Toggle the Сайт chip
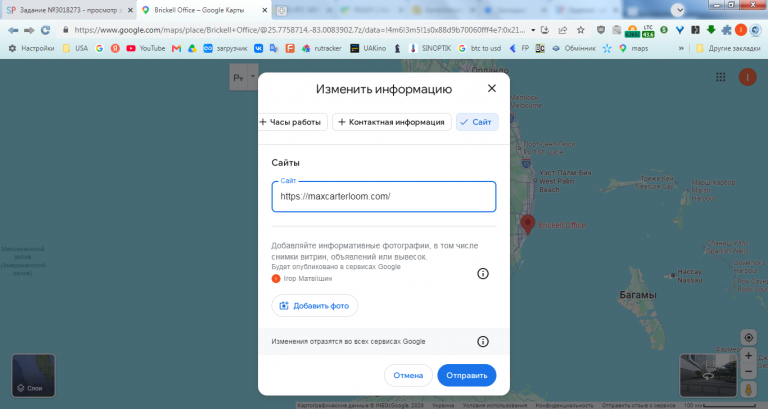Image resolution: width=768 pixels, height=409 pixels. (477, 122)
